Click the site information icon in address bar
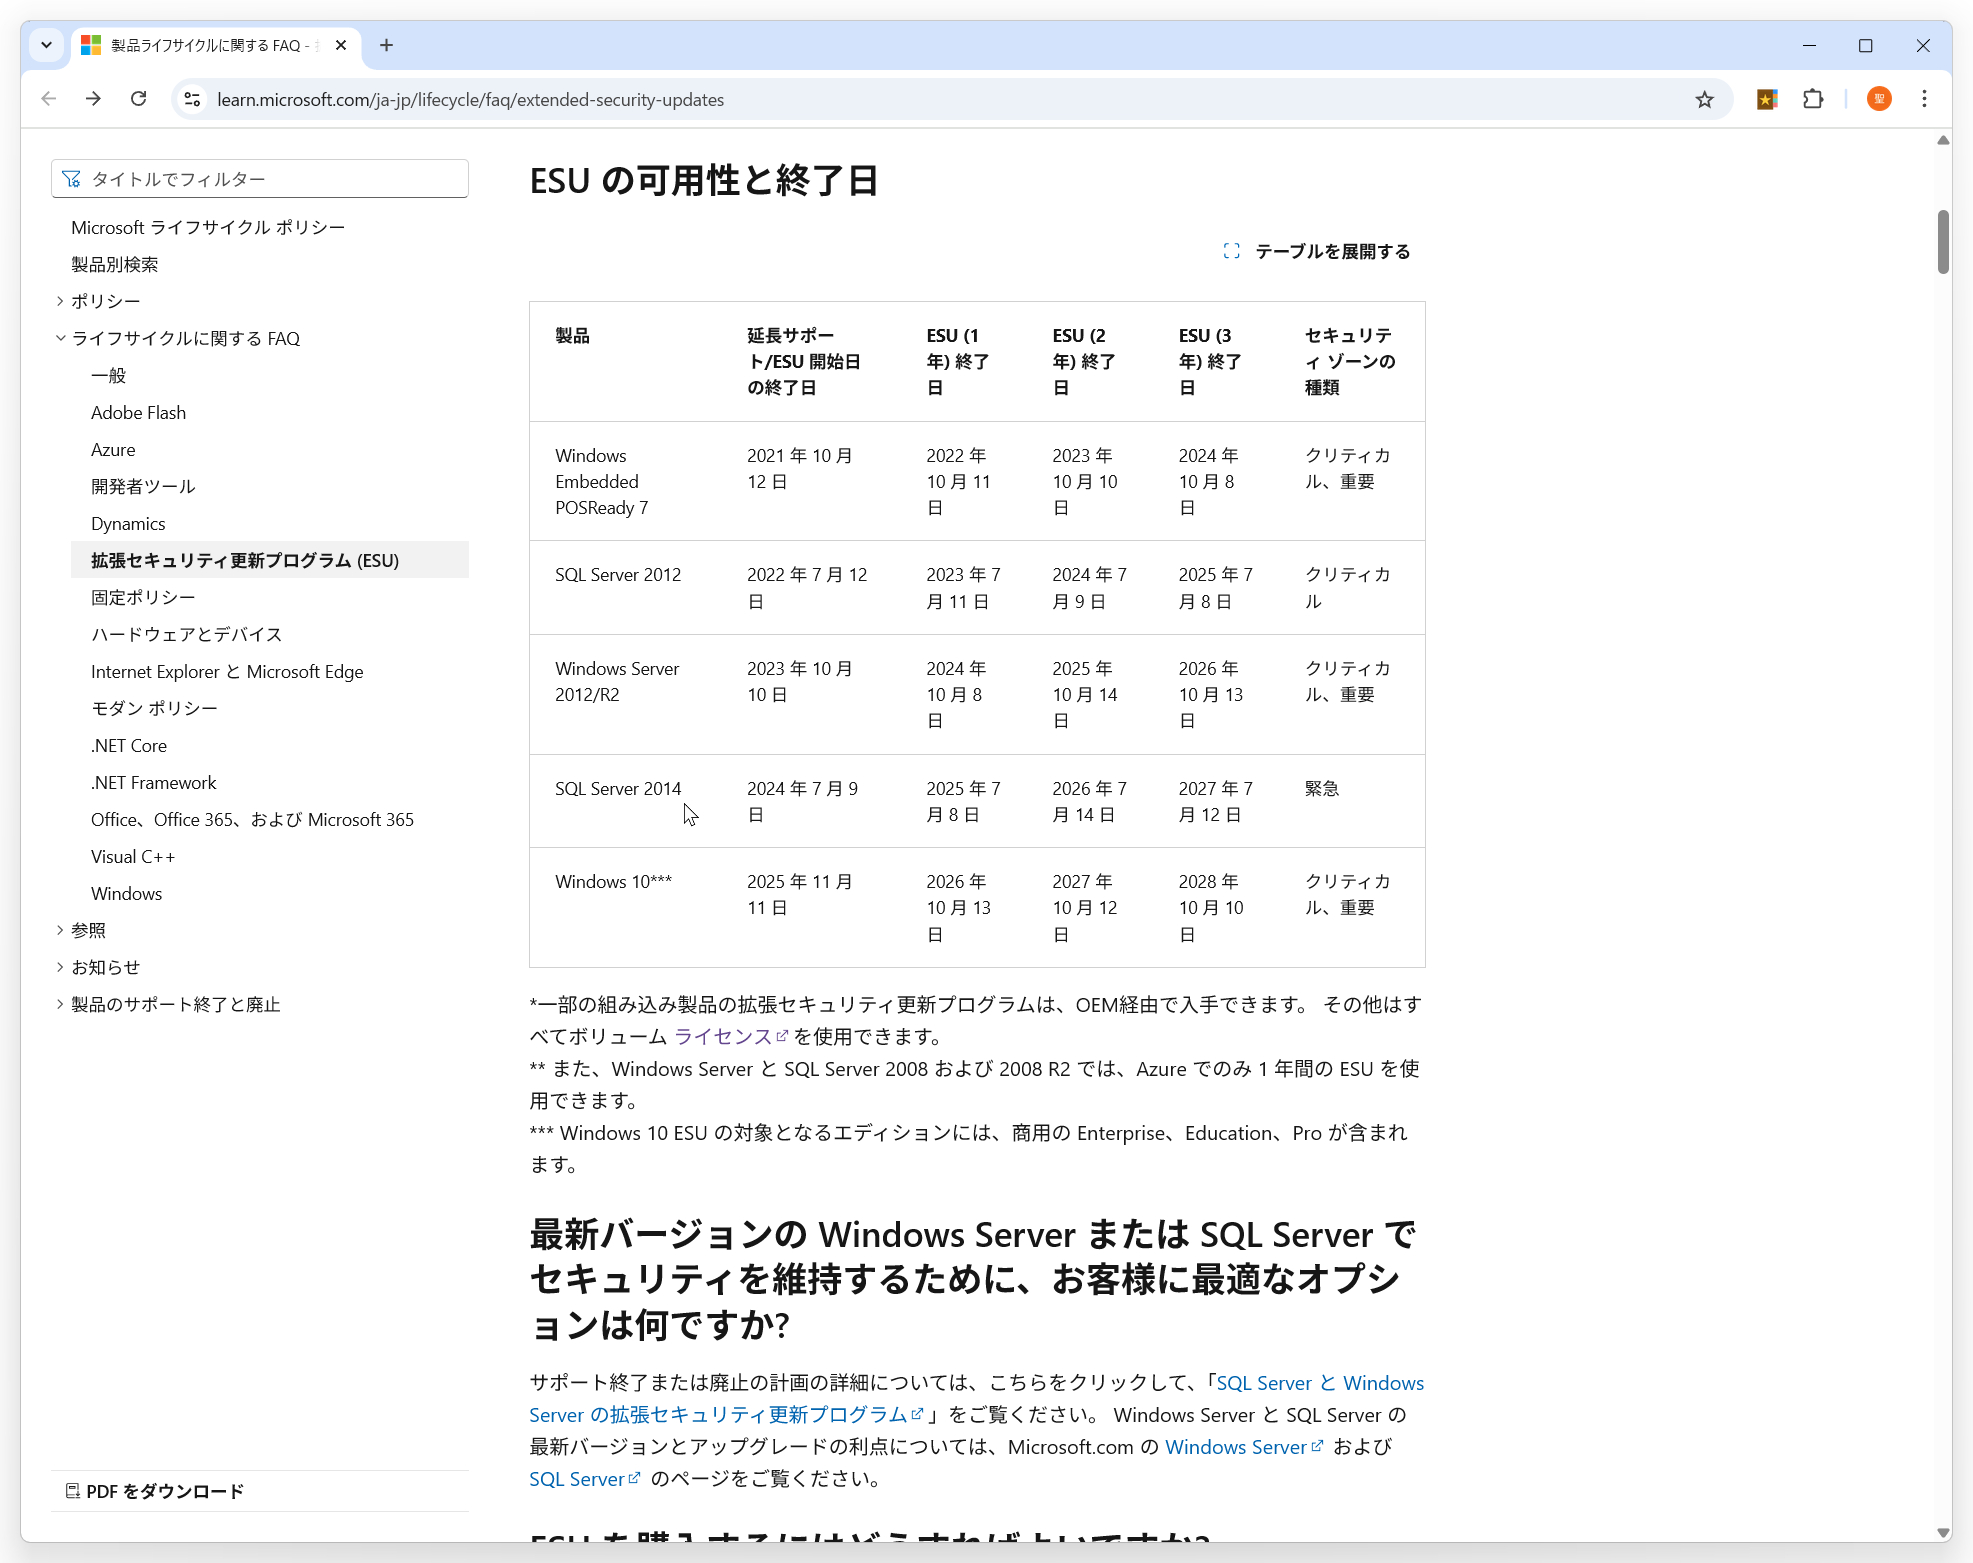This screenshot has width=1973, height=1563. [x=193, y=99]
